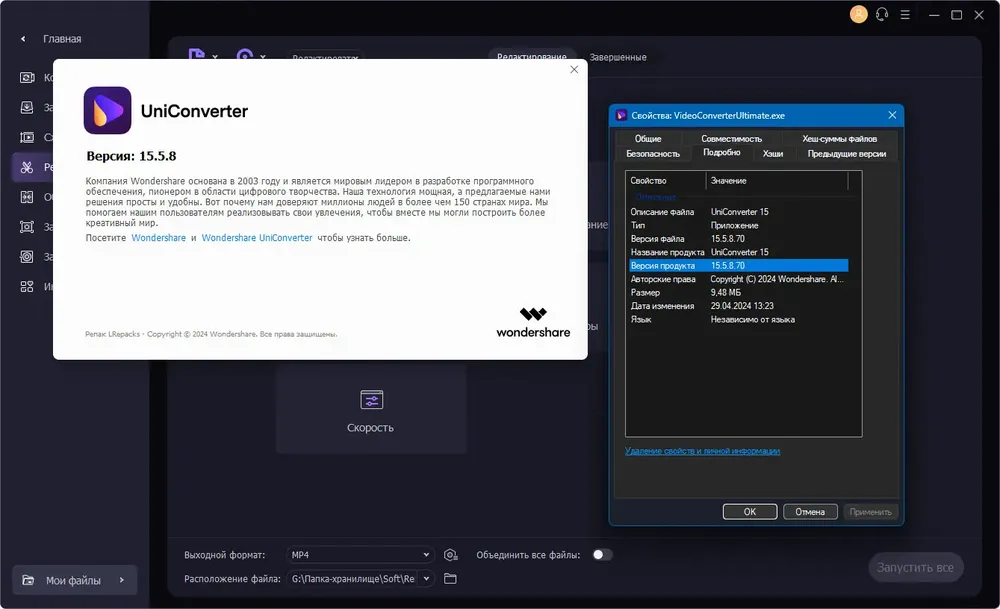Viewport: 1000px width, 609px height.
Task: Open the Speed (Скорость) tool tile
Action: (x=371, y=409)
